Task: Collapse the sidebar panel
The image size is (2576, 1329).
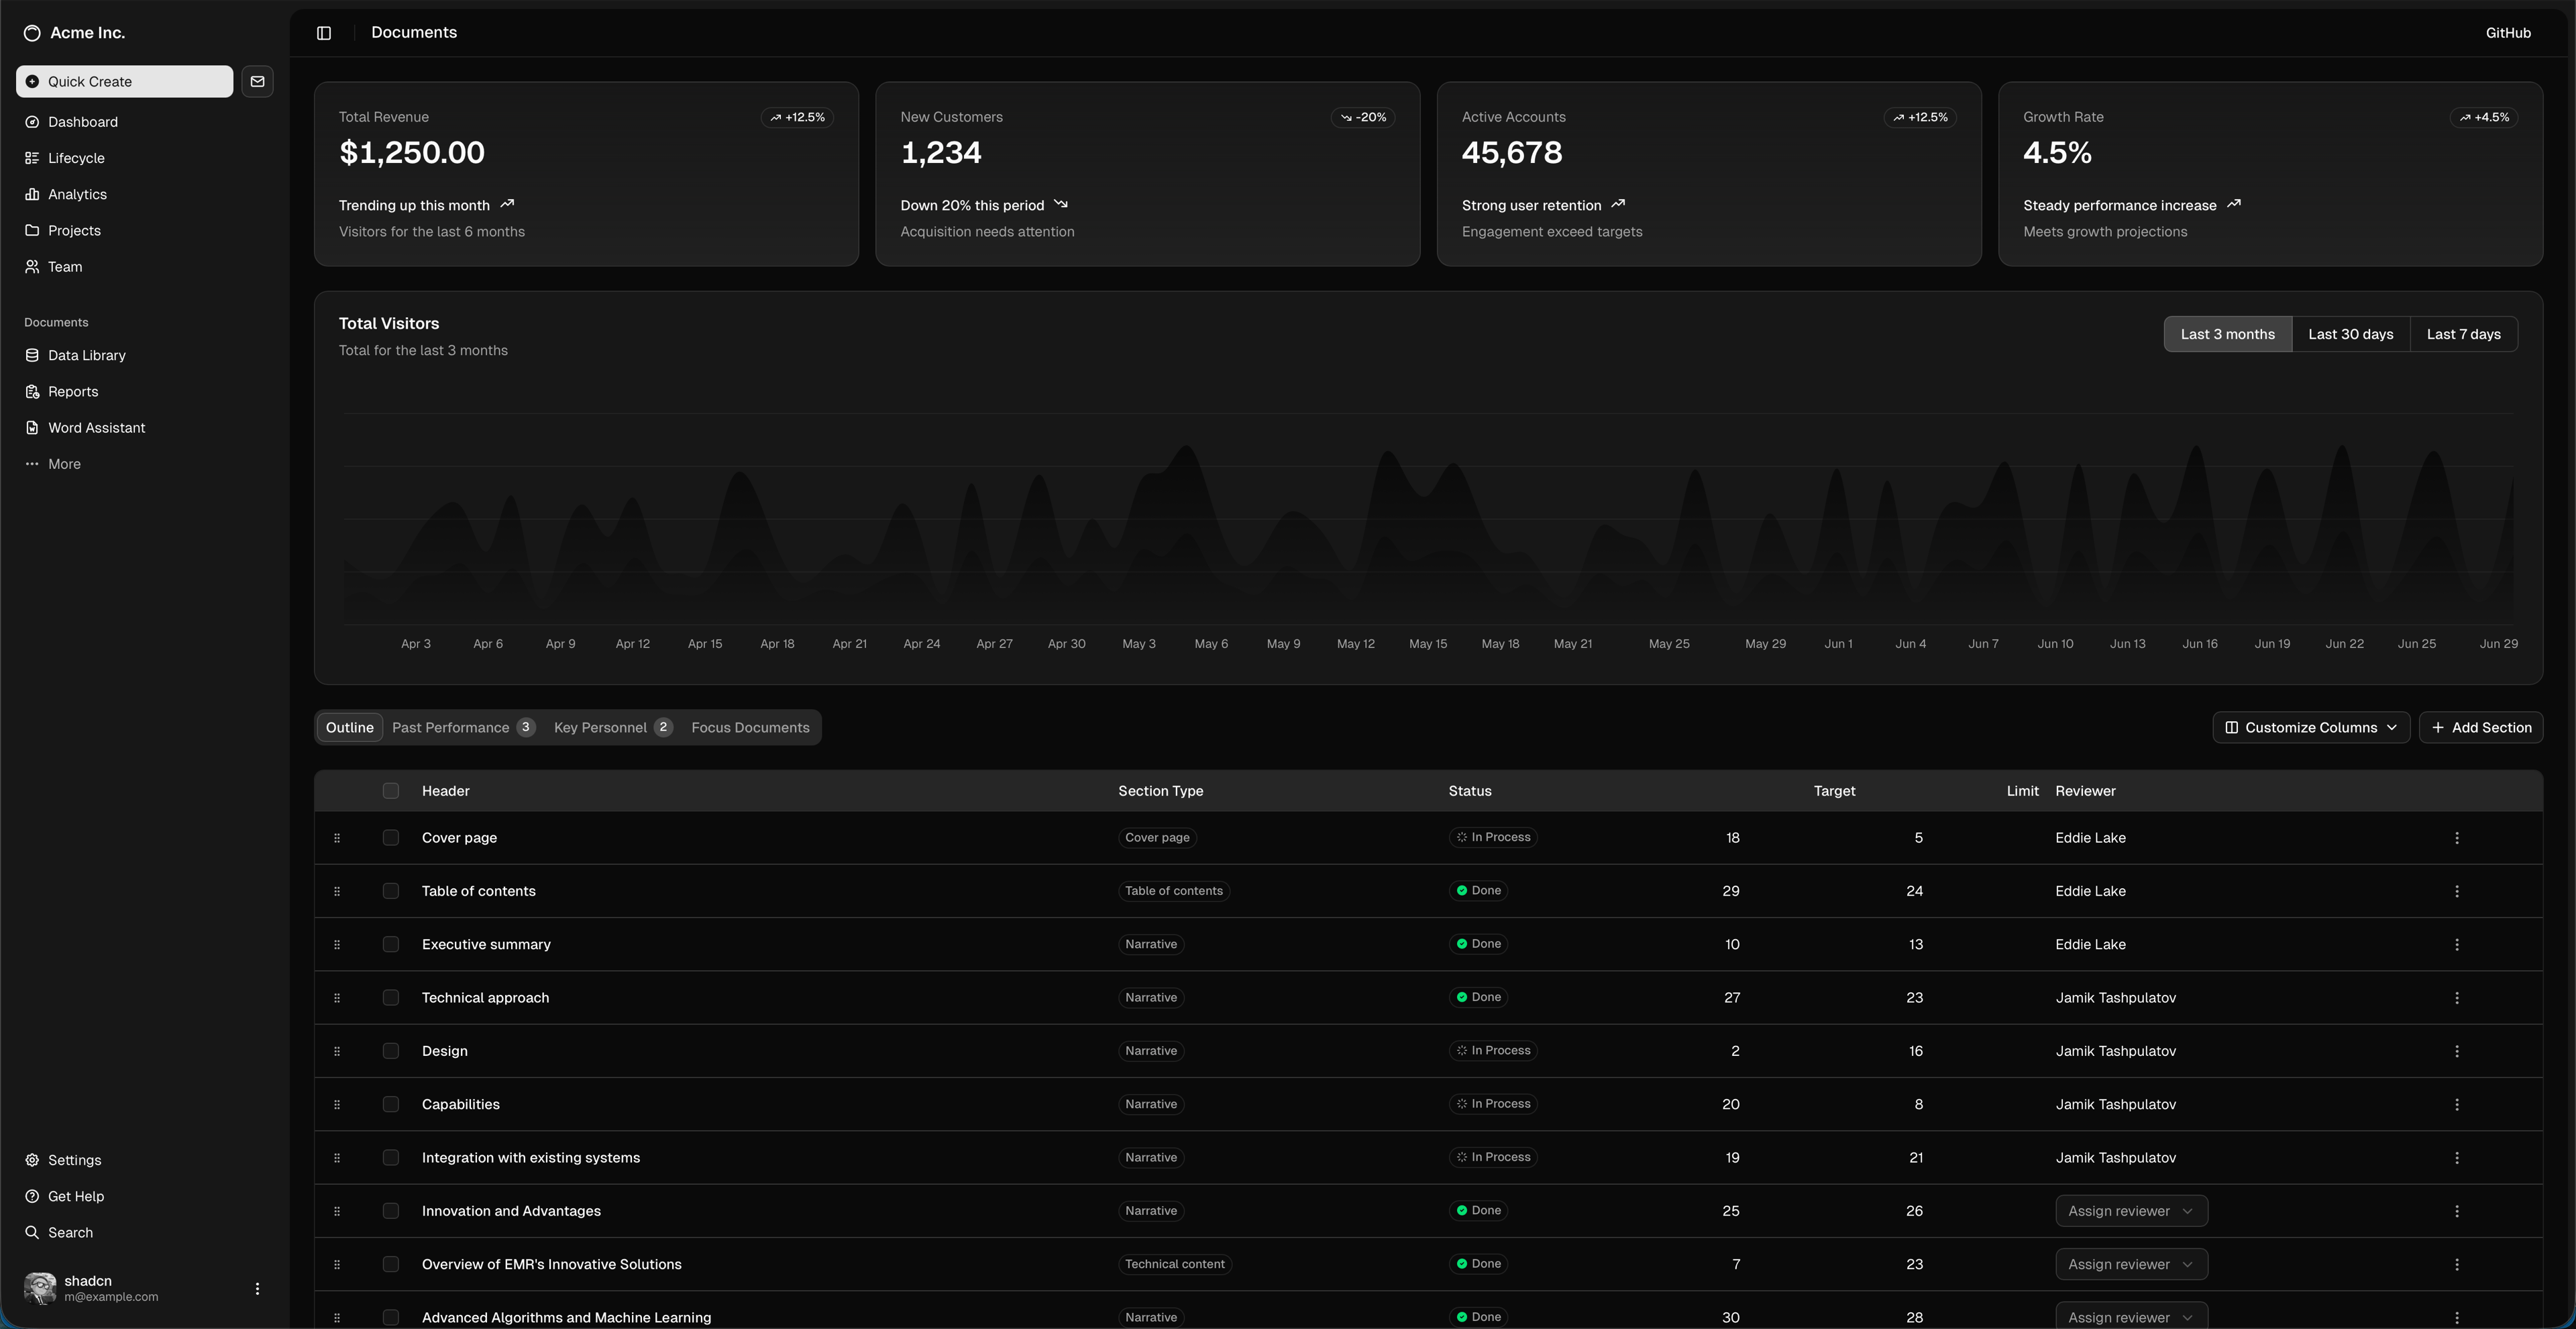Action: click(323, 32)
